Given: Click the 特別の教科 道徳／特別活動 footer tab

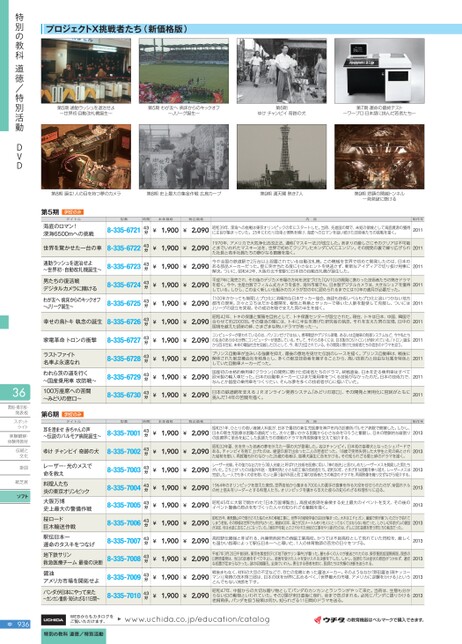Looking at the screenshot, I should click(x=74, y=634).
